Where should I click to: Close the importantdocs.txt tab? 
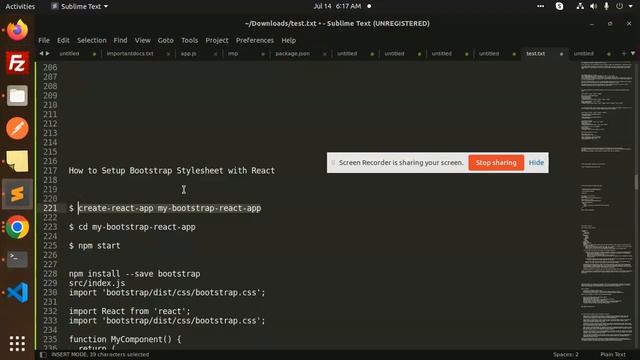(x=168, y=54)
